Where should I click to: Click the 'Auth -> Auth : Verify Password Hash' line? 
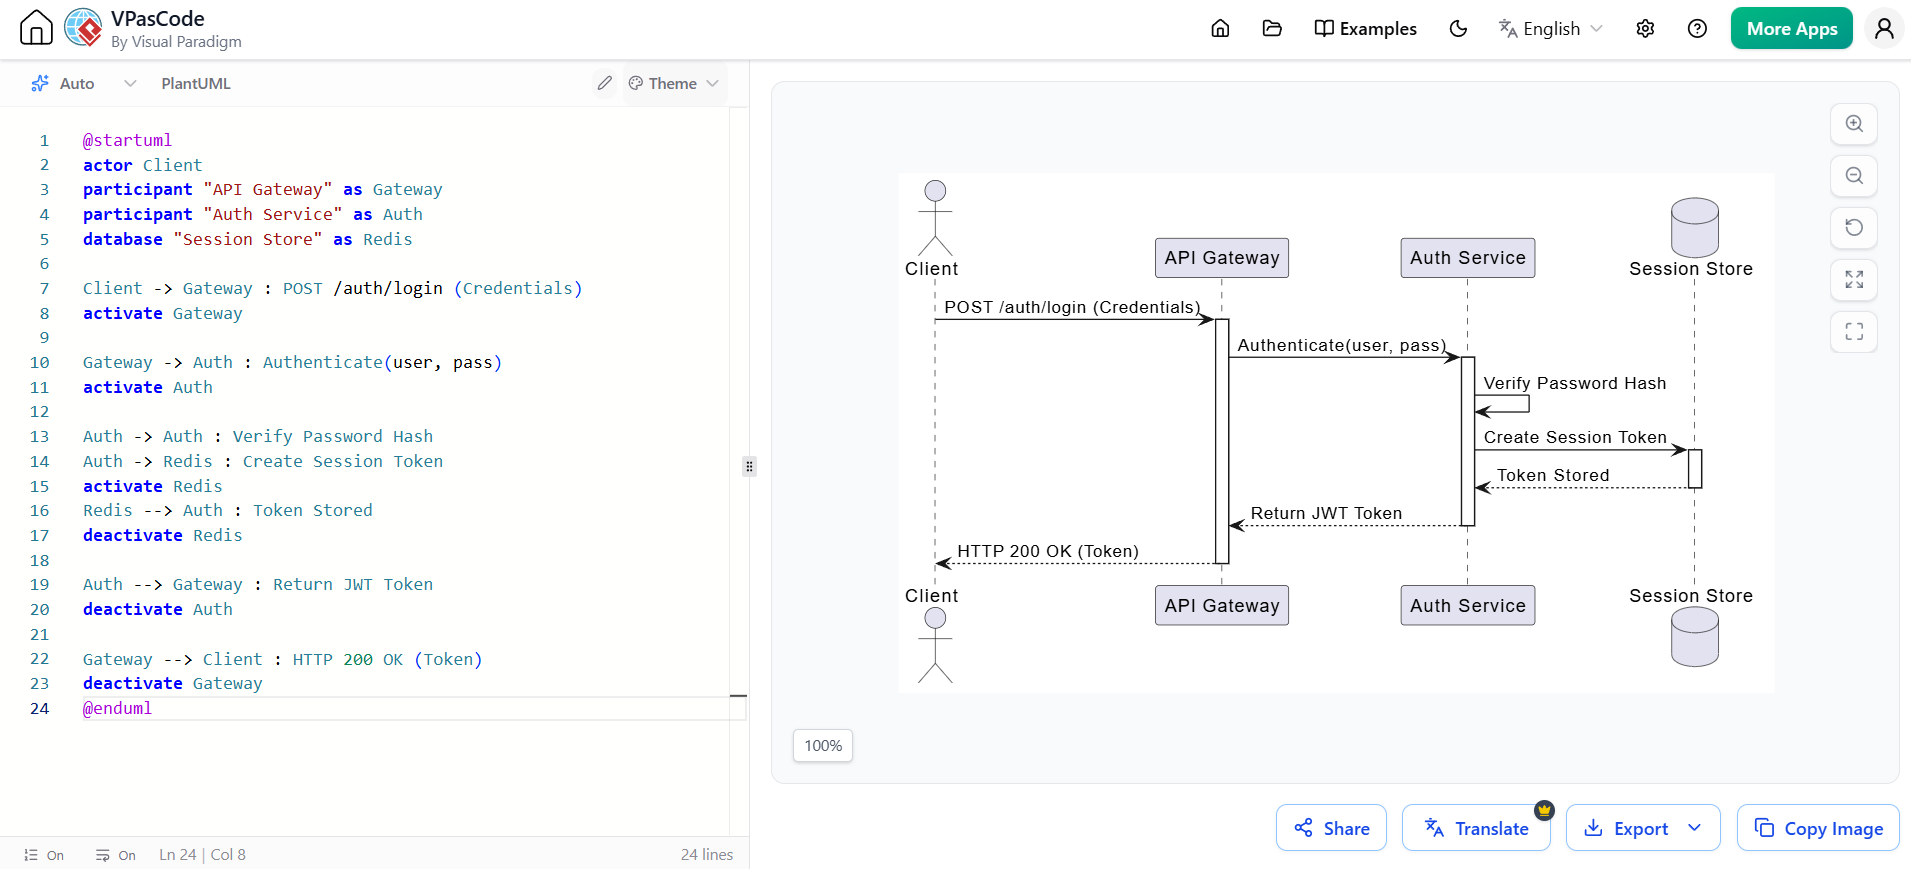tap(257, 436)
